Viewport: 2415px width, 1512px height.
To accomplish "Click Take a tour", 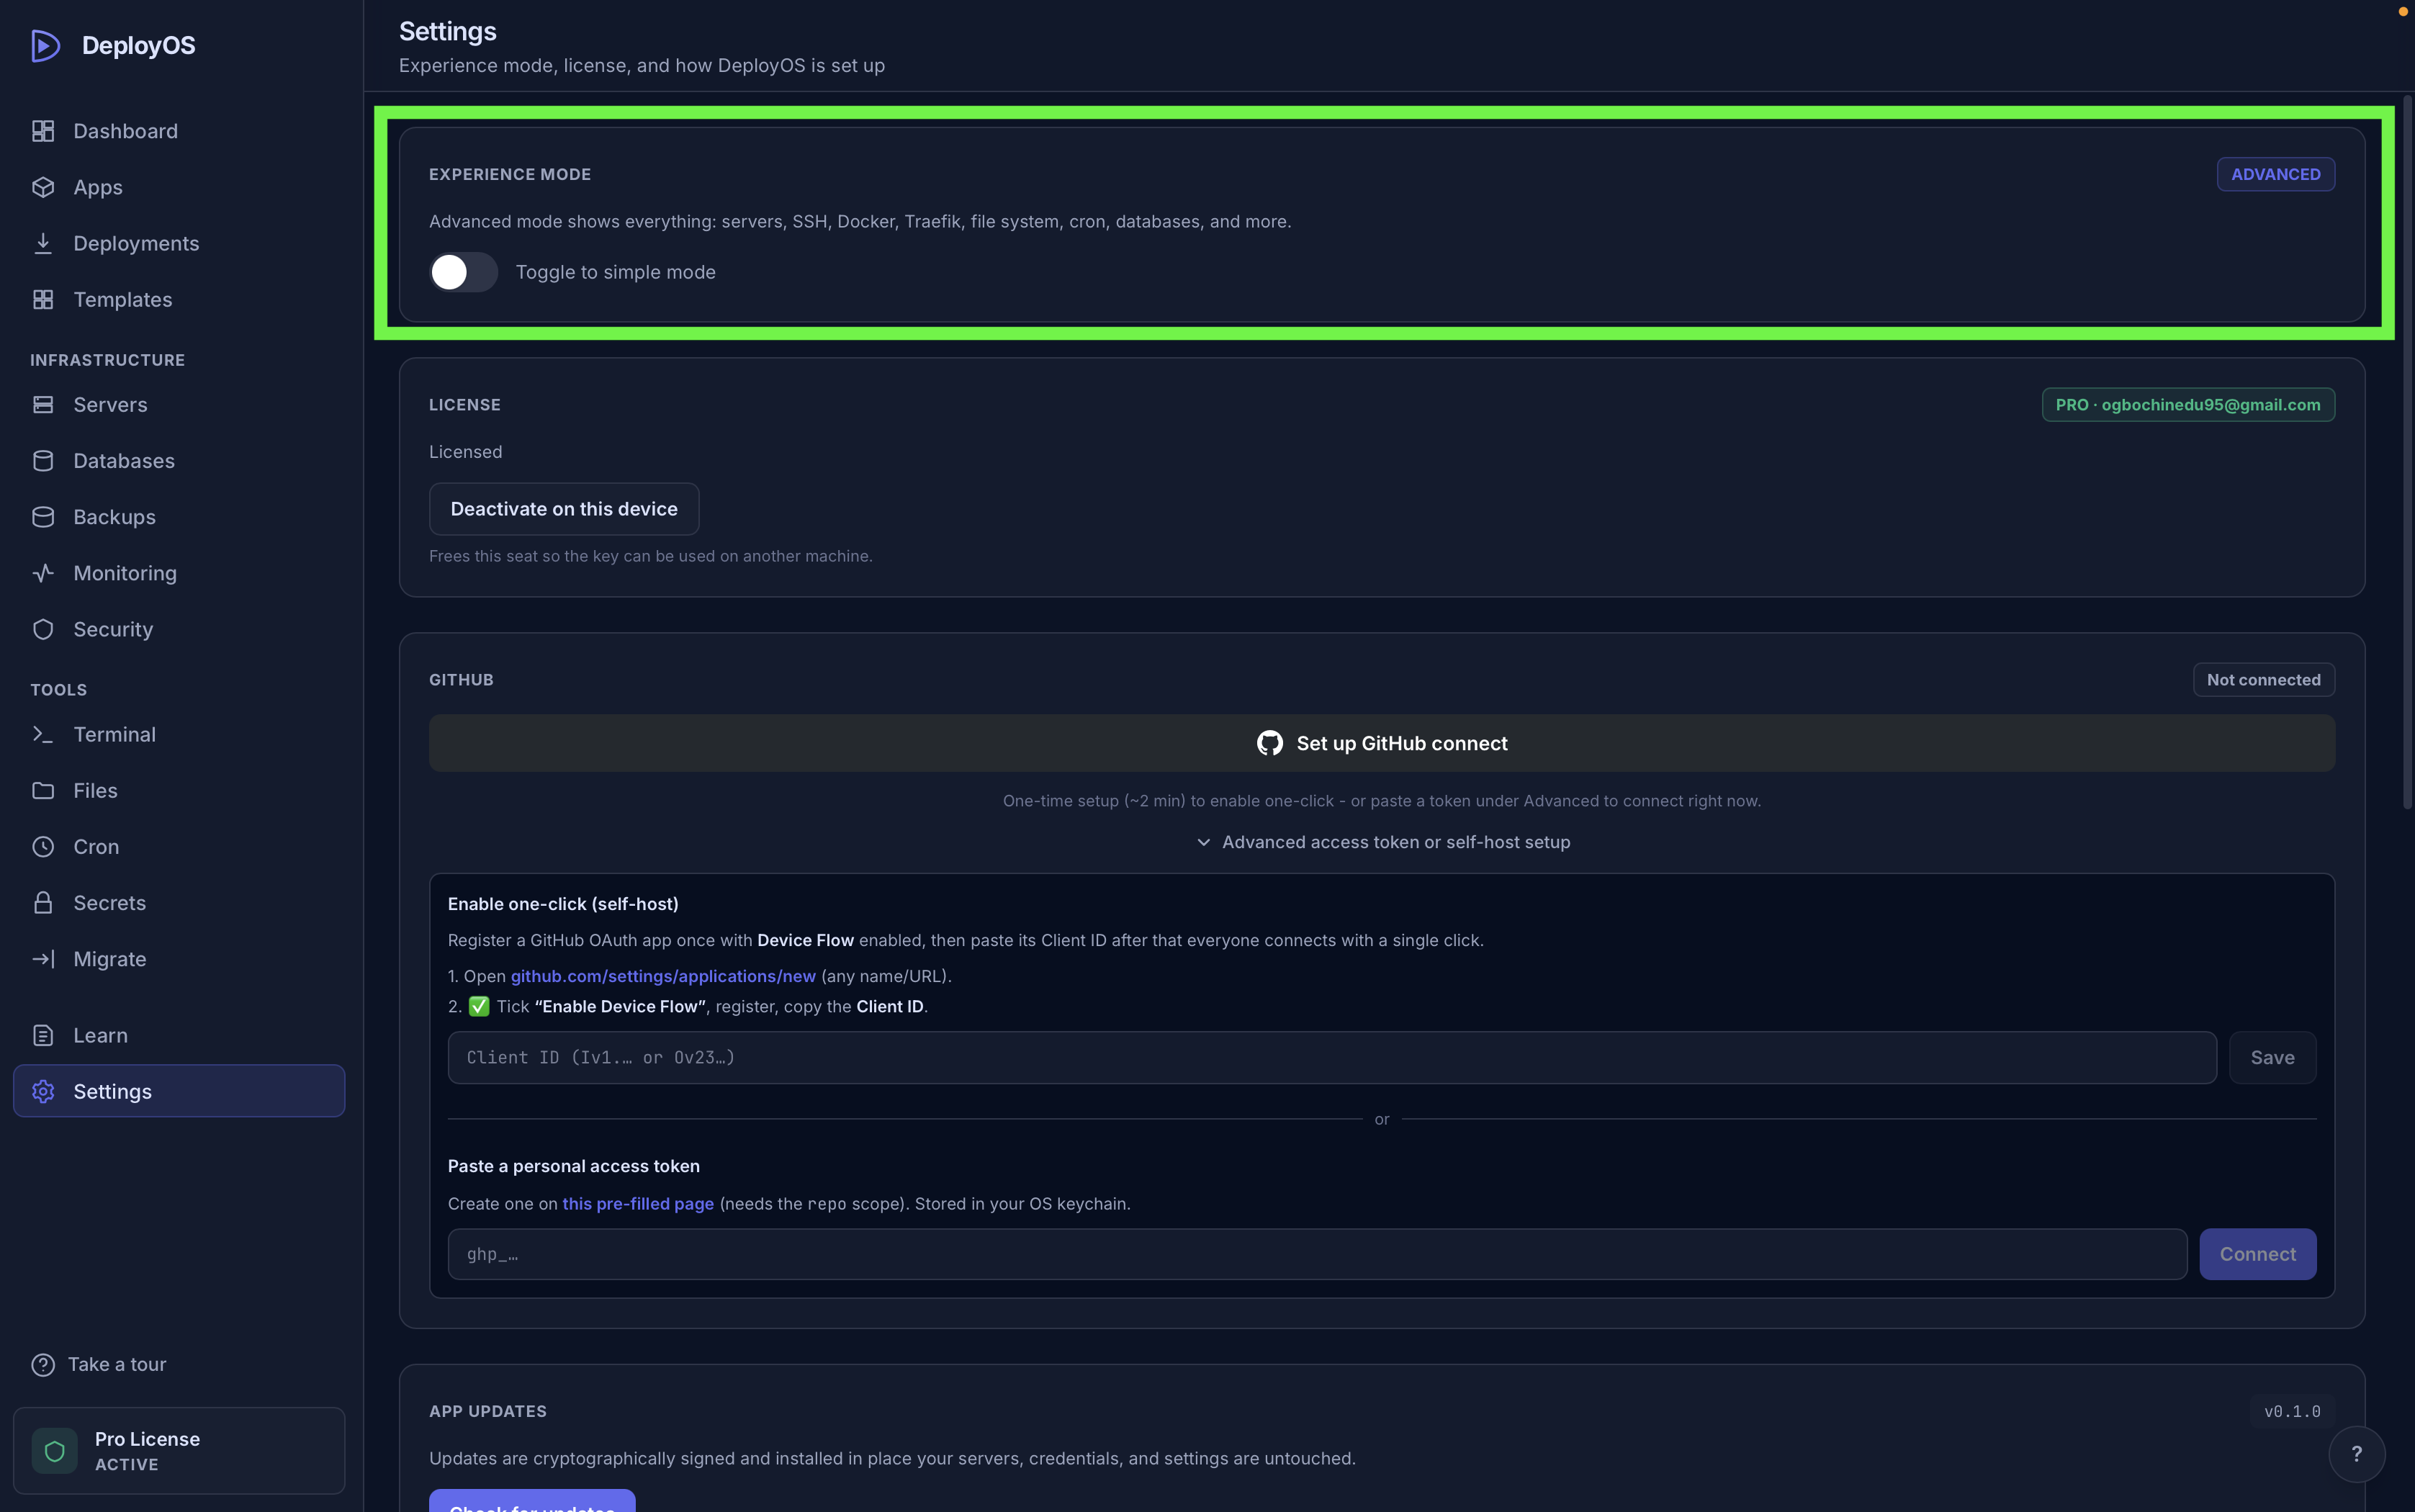I will (99, 1364).
